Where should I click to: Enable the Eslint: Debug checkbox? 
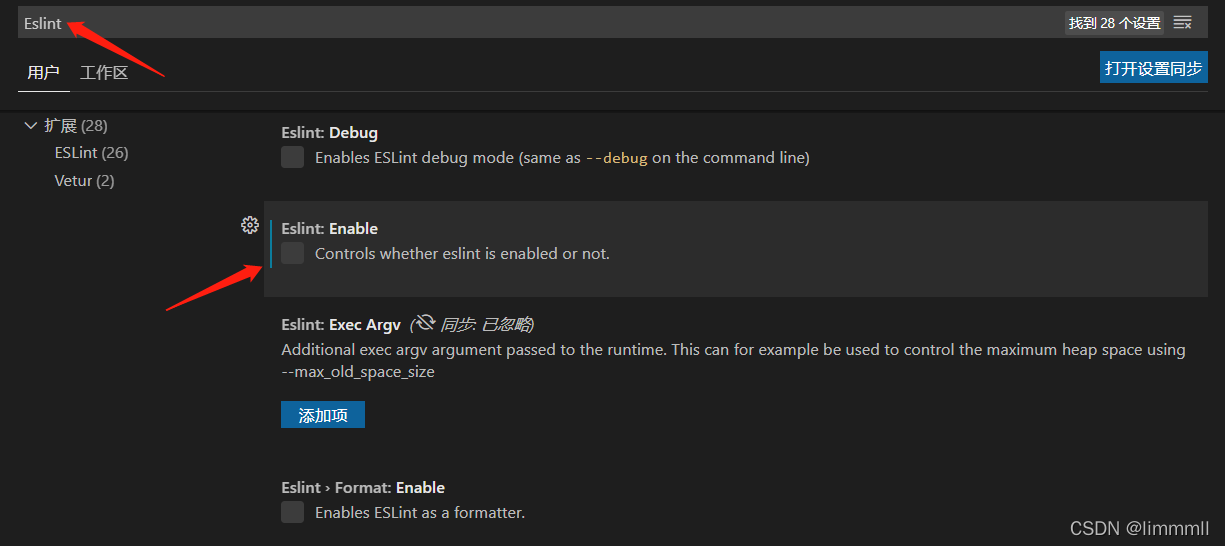292,157
